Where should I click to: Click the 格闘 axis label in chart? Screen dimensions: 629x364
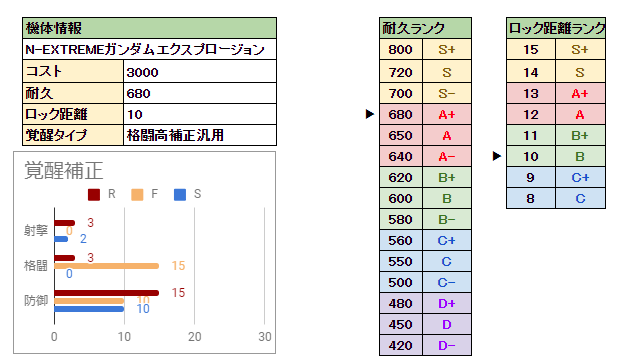36,265
